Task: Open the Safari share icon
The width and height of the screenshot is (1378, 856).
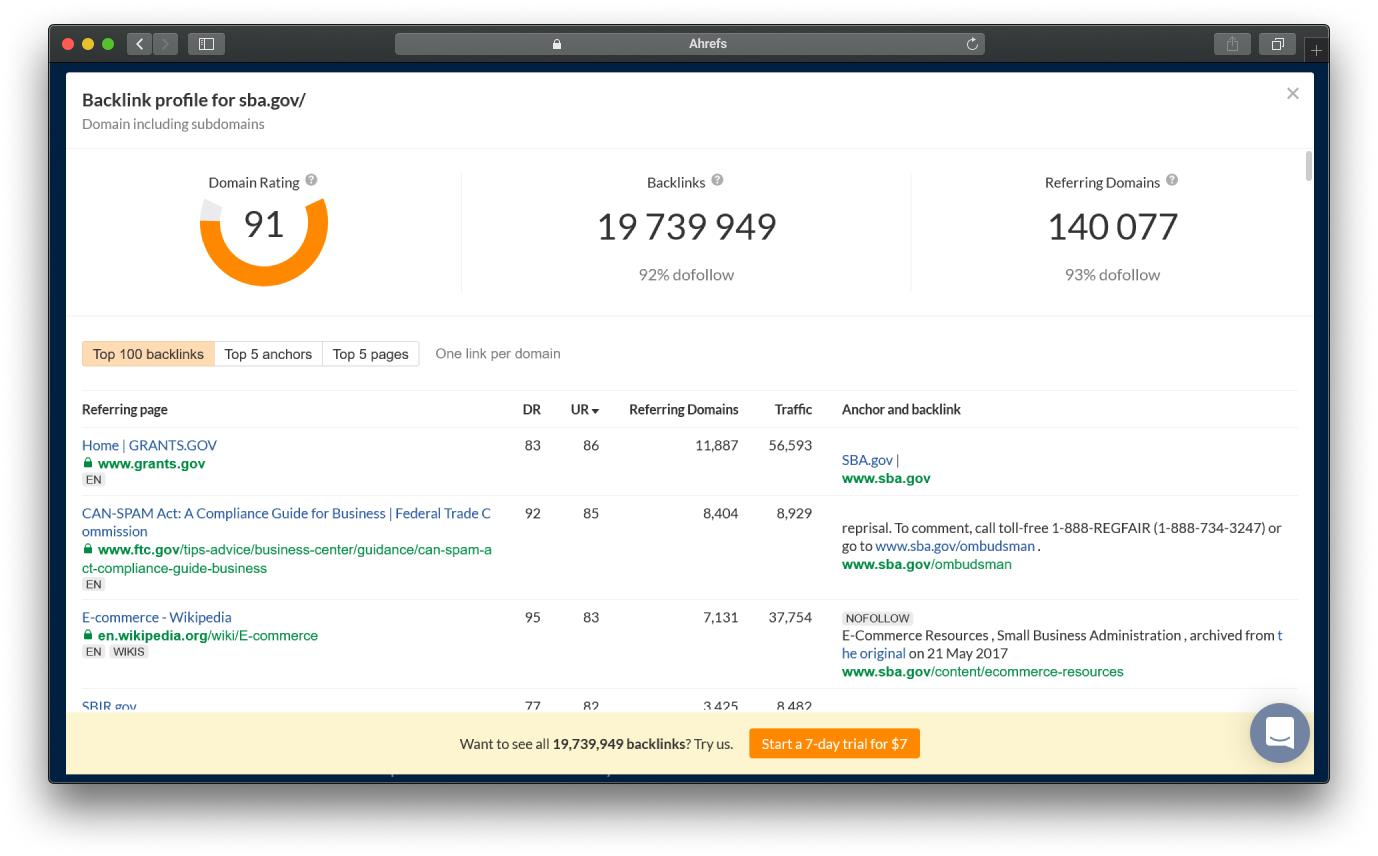Action: click(x=1232, y=44)
